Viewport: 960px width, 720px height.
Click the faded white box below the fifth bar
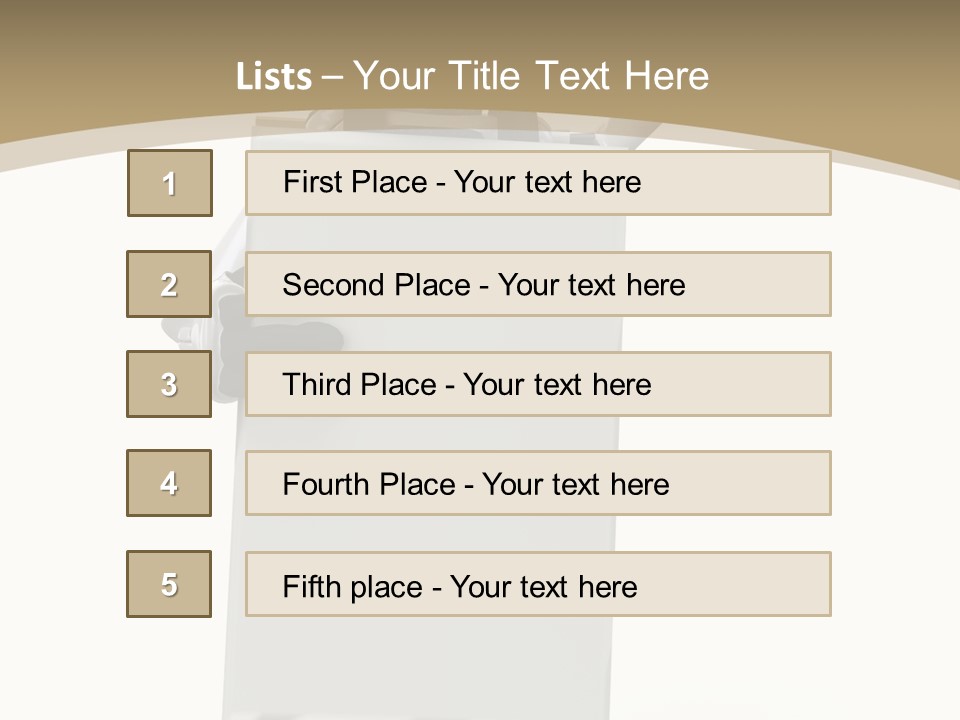[420, 665]
